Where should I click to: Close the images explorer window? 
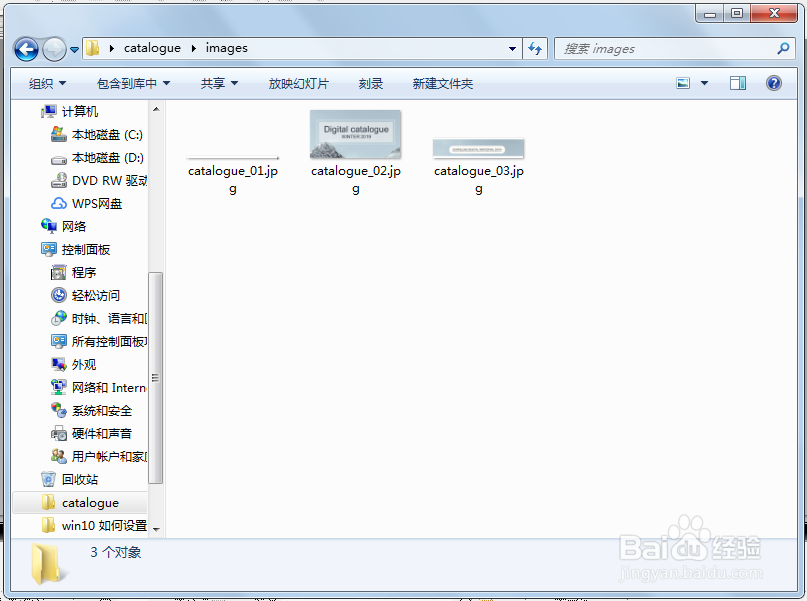tap(774, 13)
